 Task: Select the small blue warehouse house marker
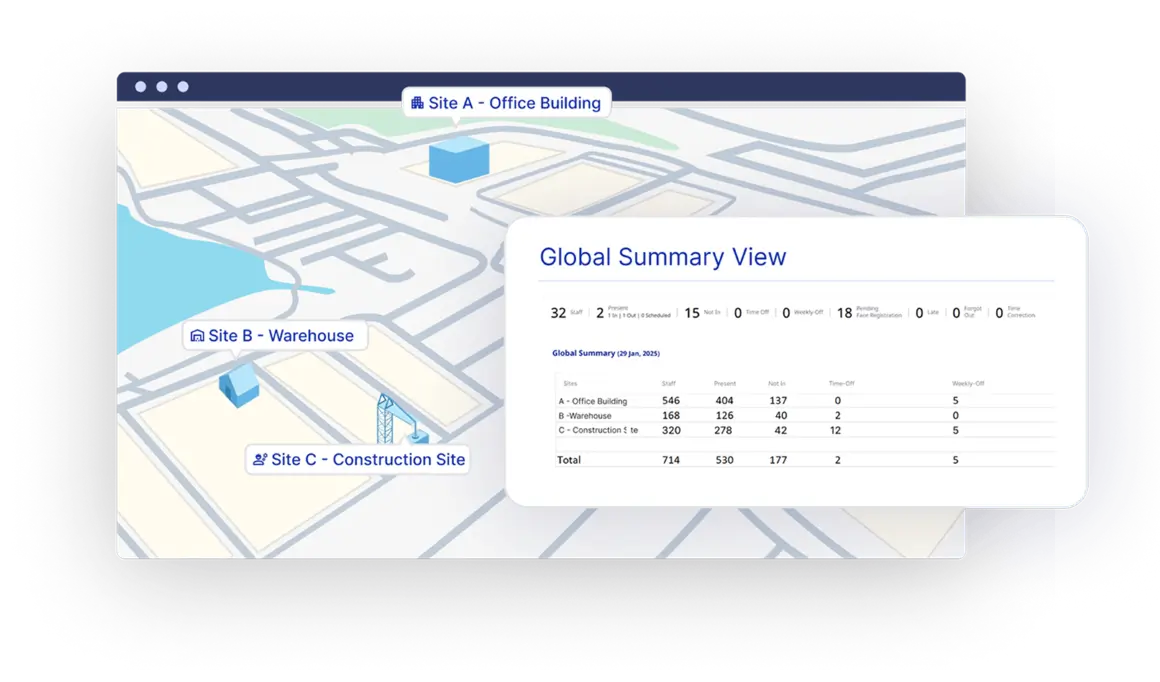coord(239,384)
